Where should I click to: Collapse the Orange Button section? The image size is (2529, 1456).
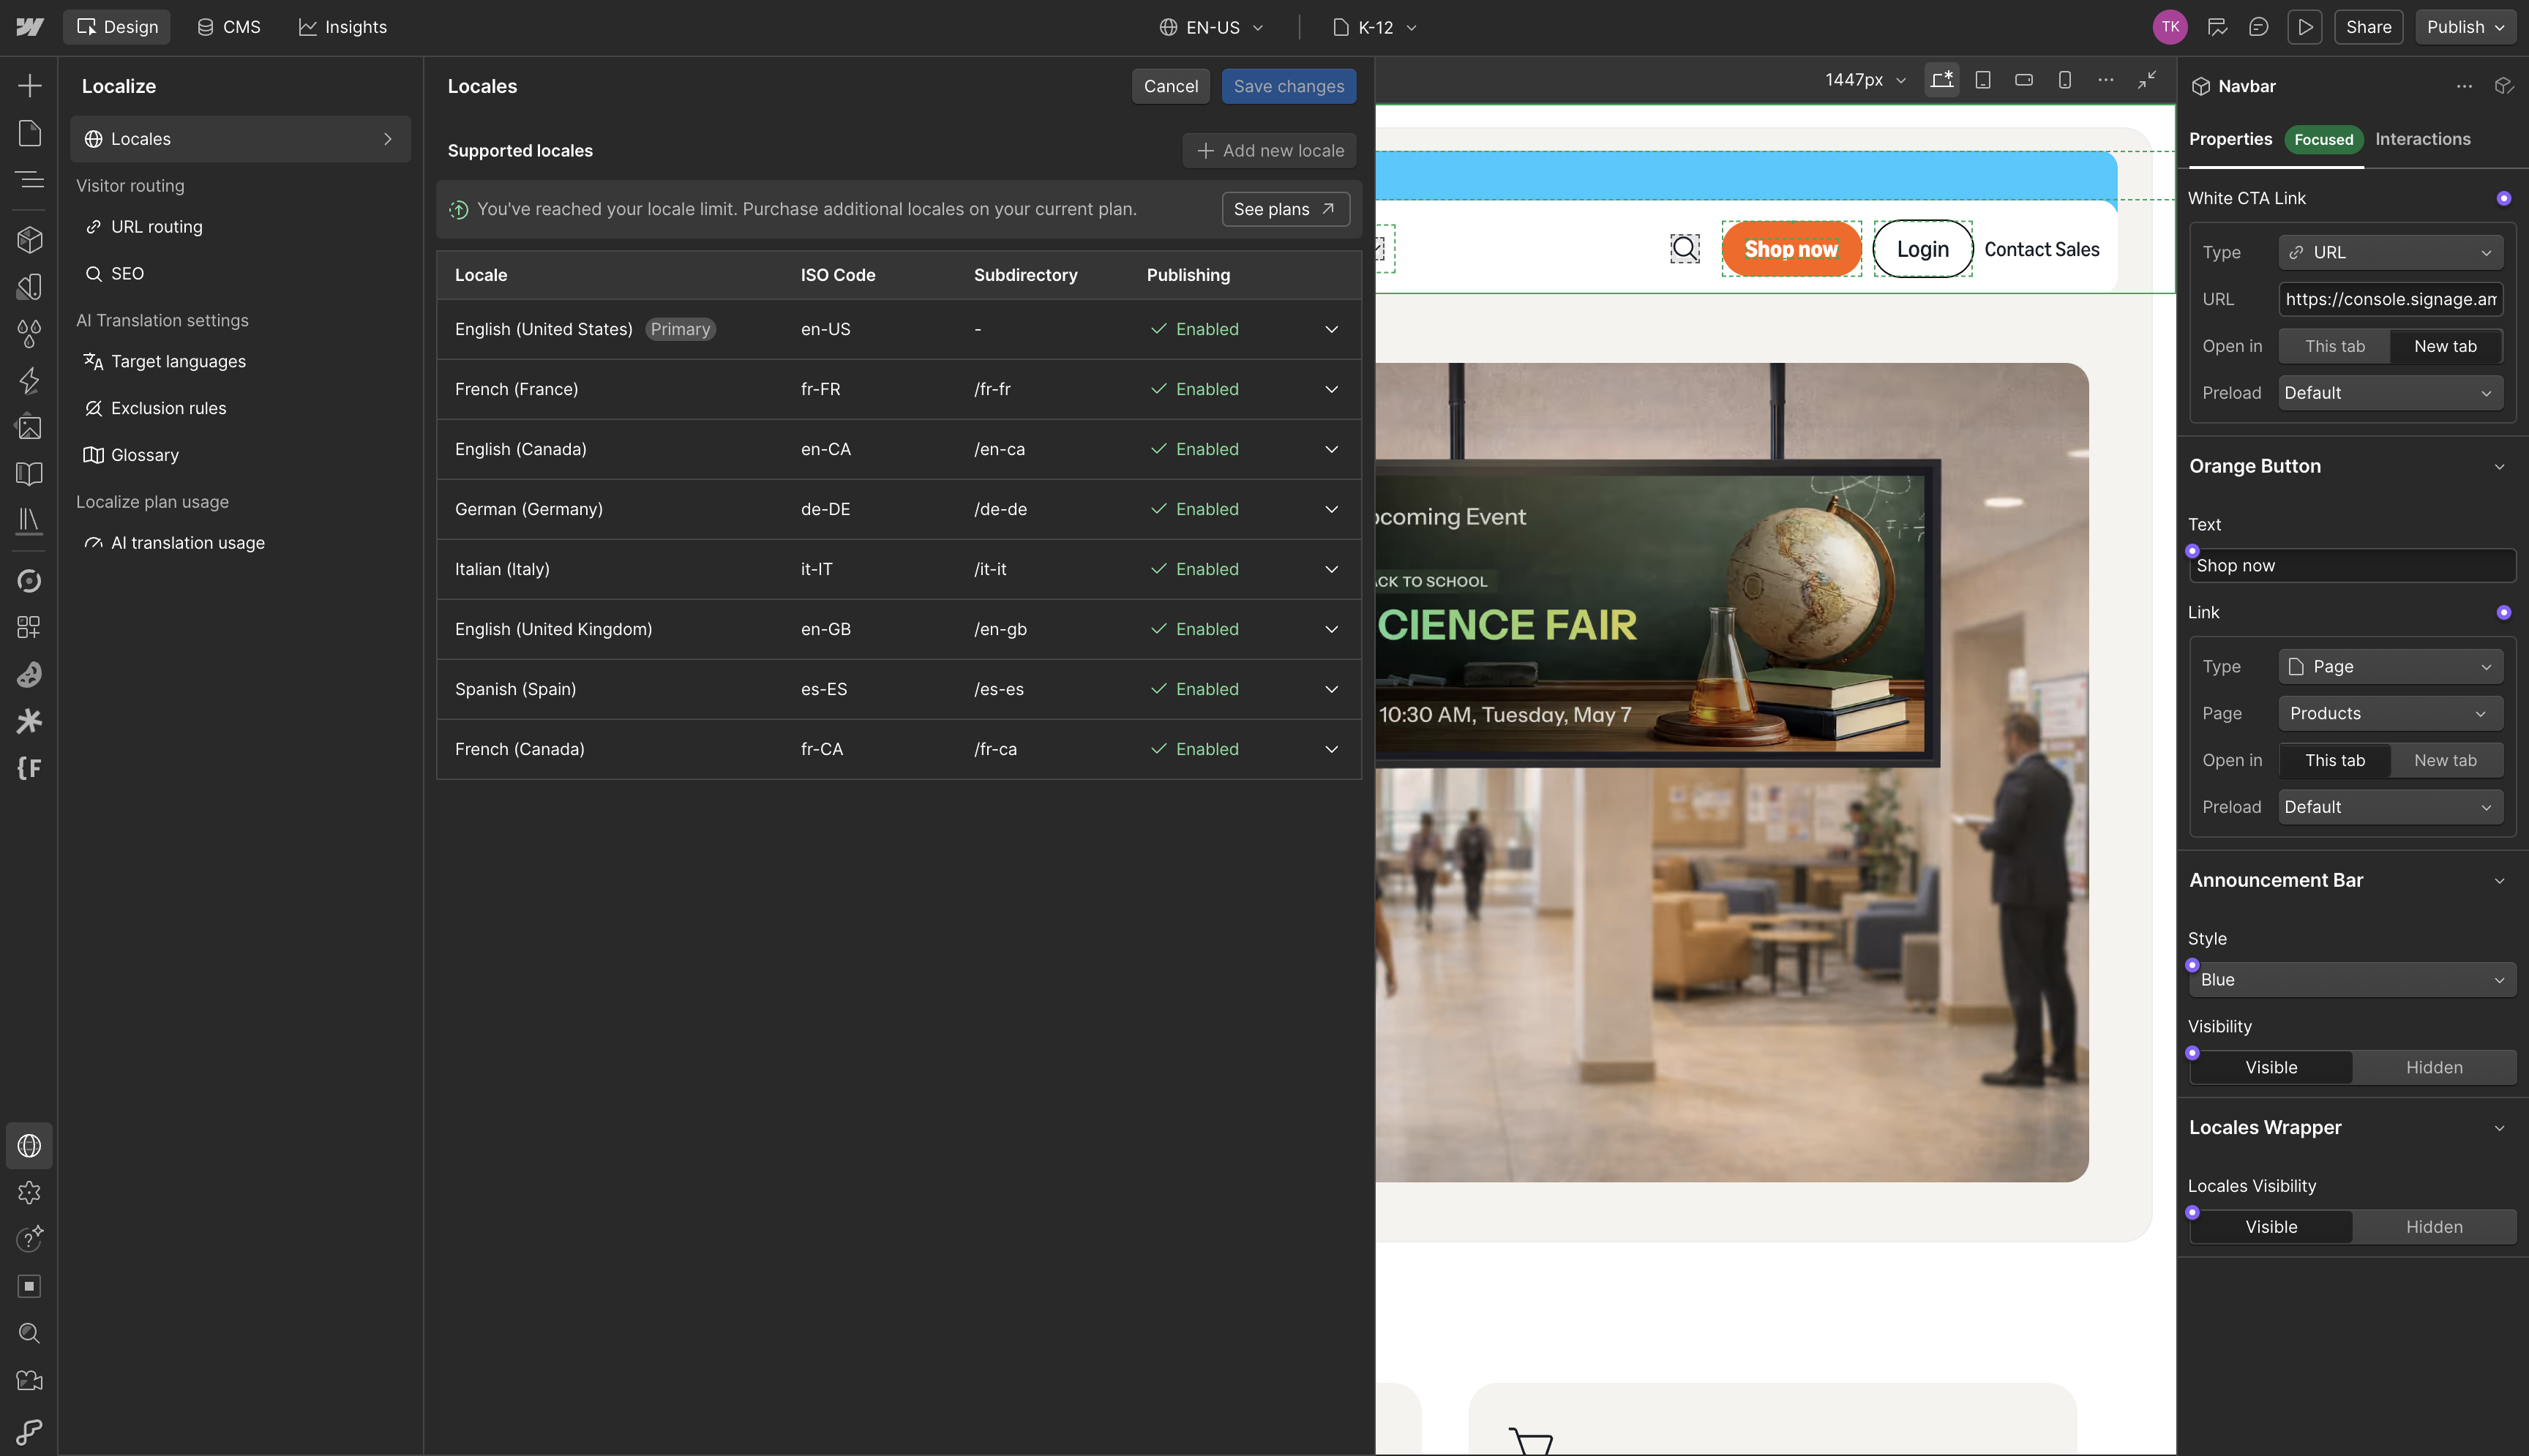(2499, 467)
